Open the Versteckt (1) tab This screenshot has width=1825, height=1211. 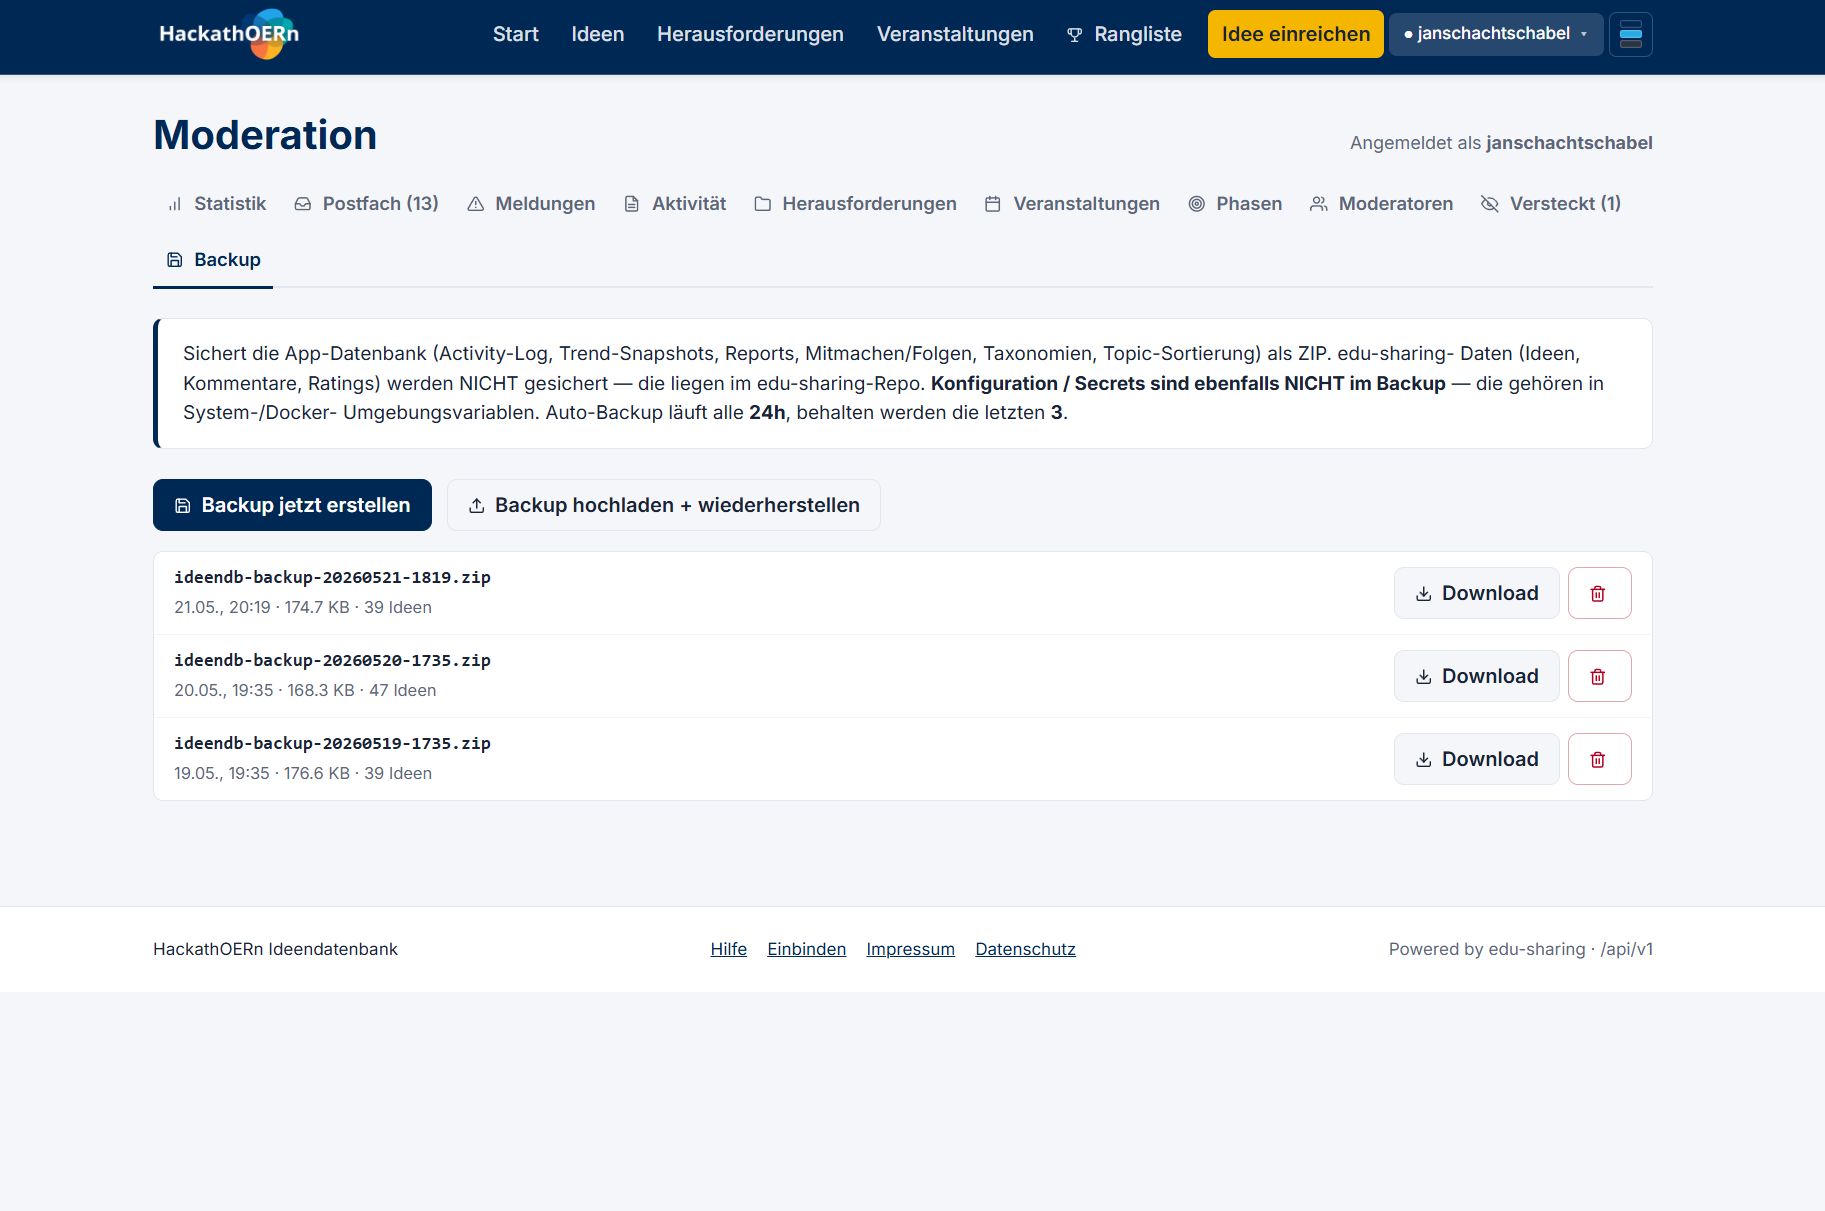point(1551,204)
